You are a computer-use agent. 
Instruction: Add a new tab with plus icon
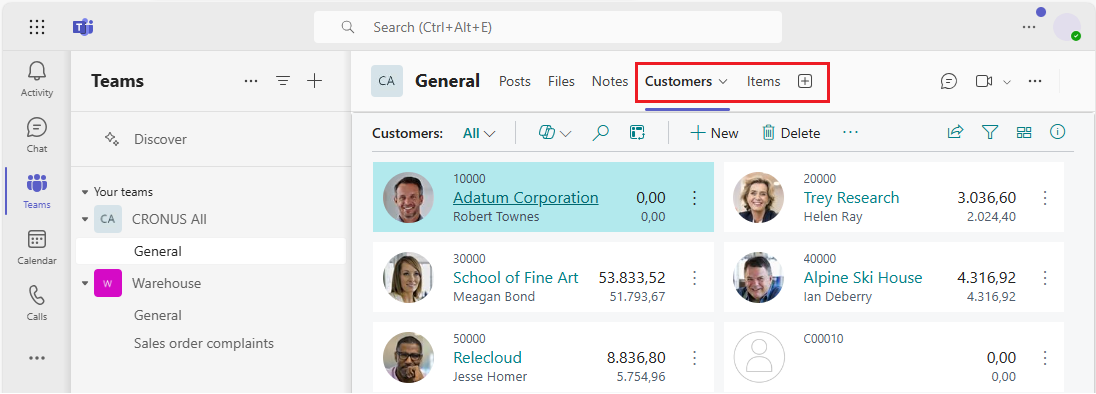[805, 81]
